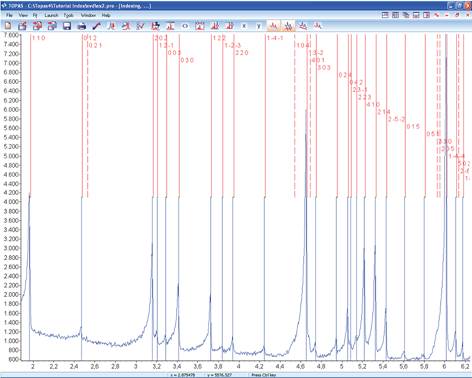The image size is (472, 378).
Task: Click x-axis value 3,6
Action: pos(197,367)
